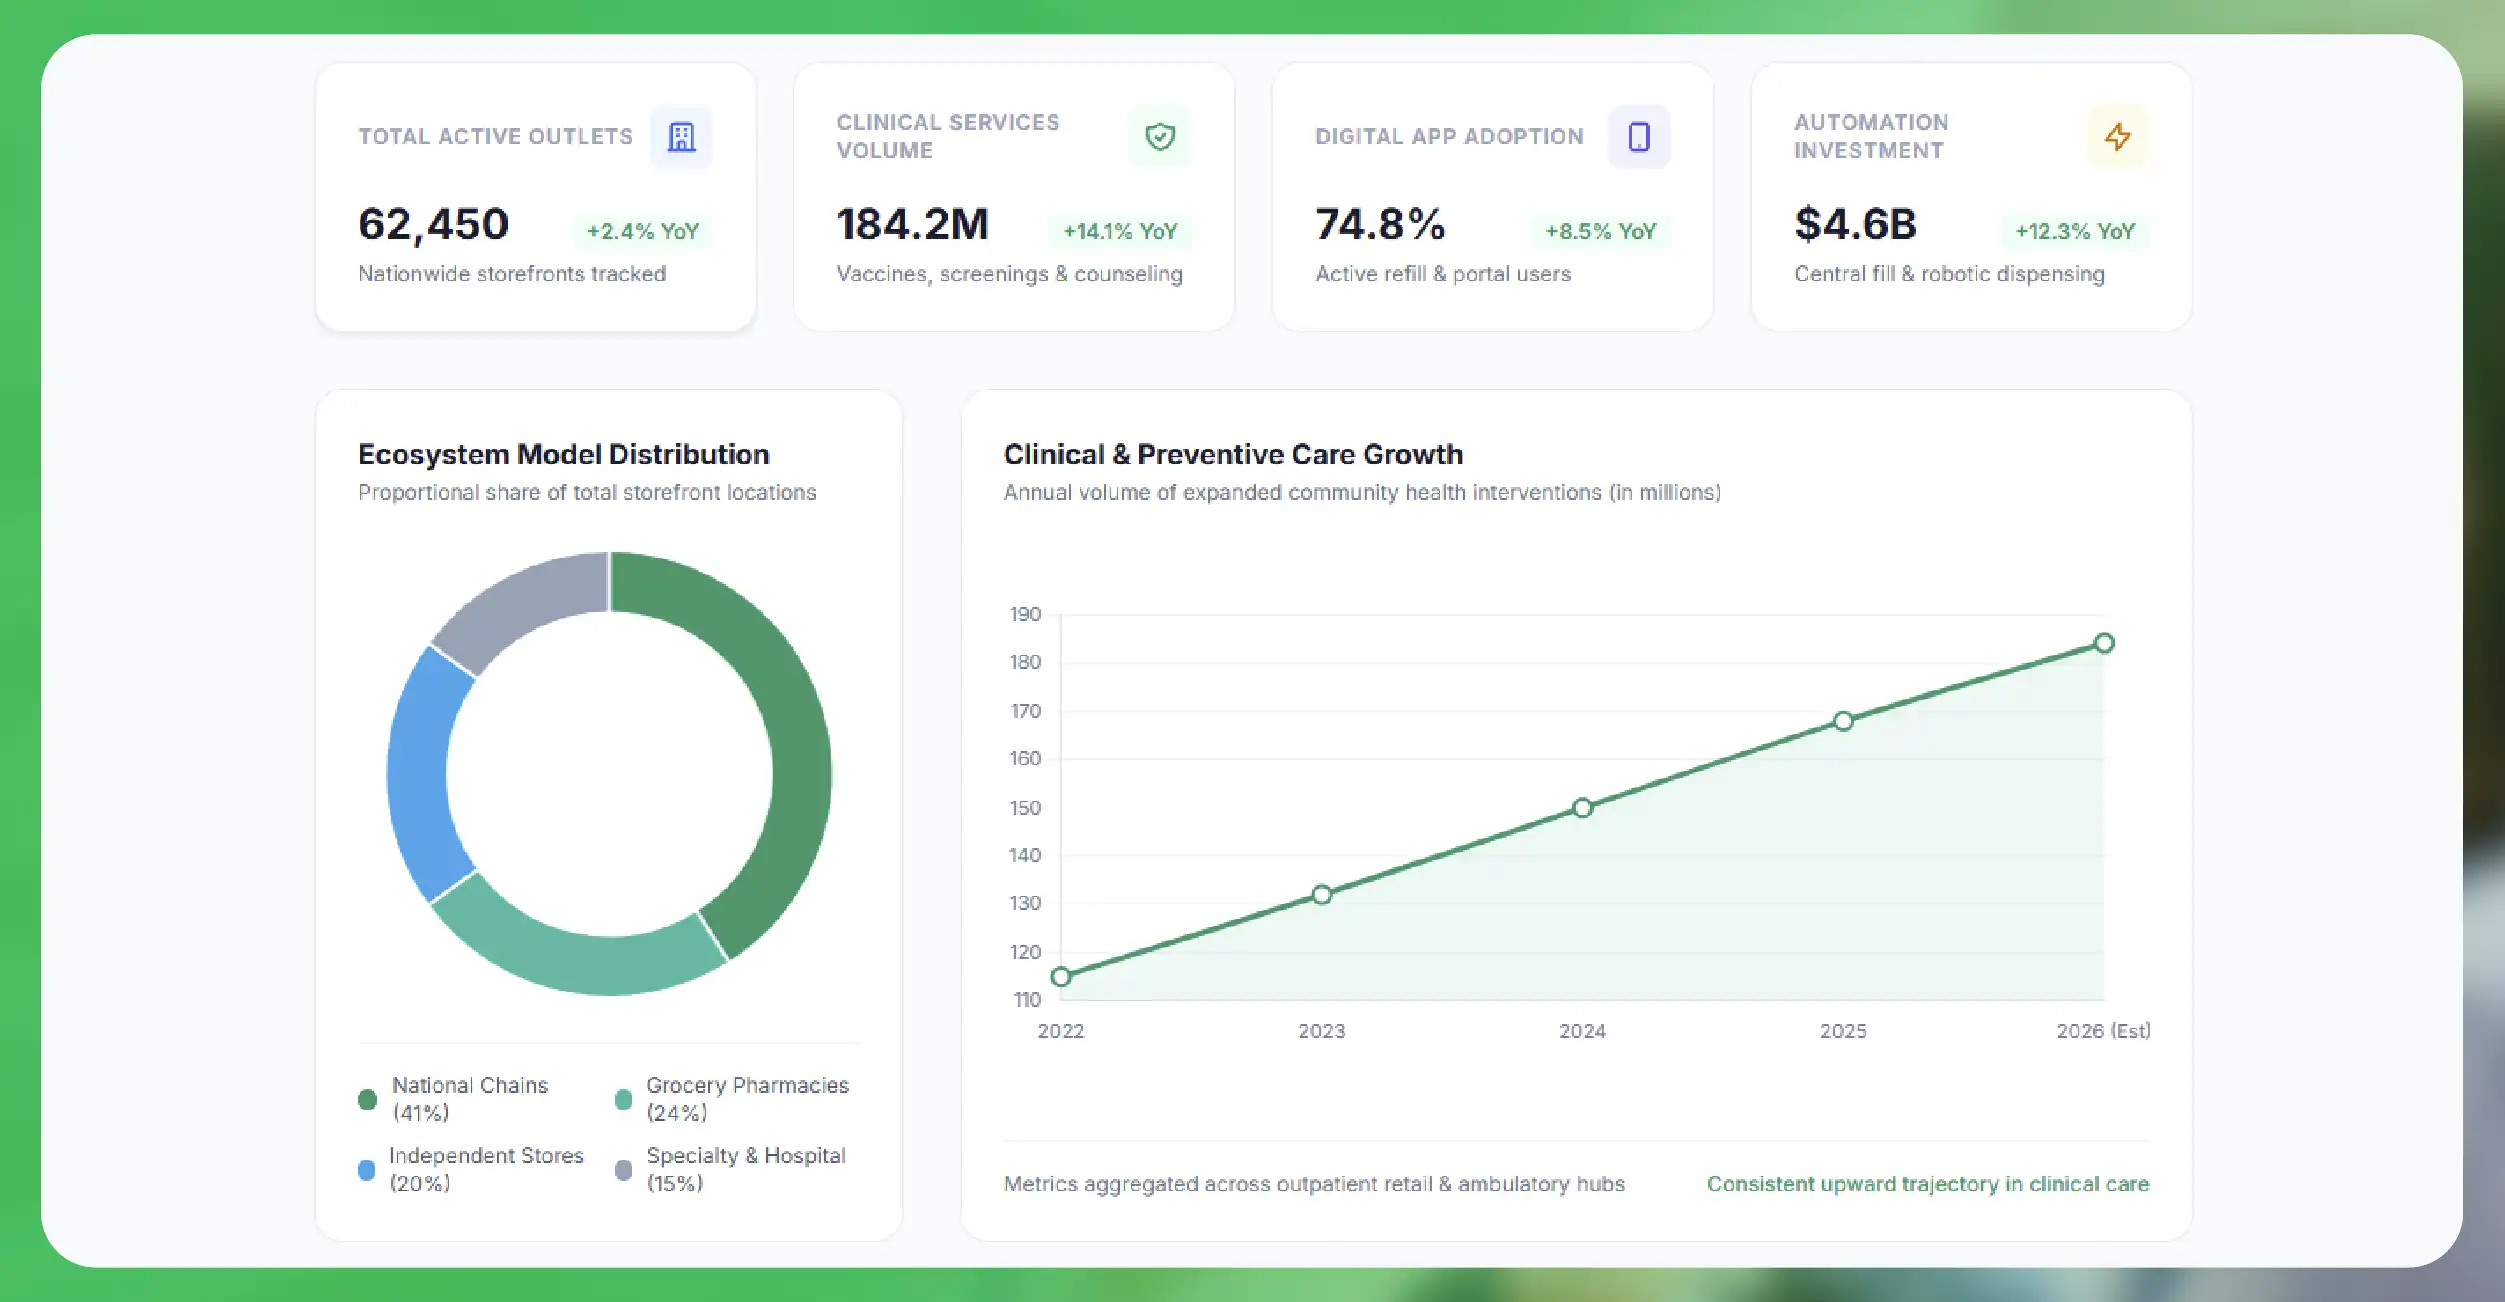
Task: Select the 2024 data point marker
Action: coord(1582,808)
